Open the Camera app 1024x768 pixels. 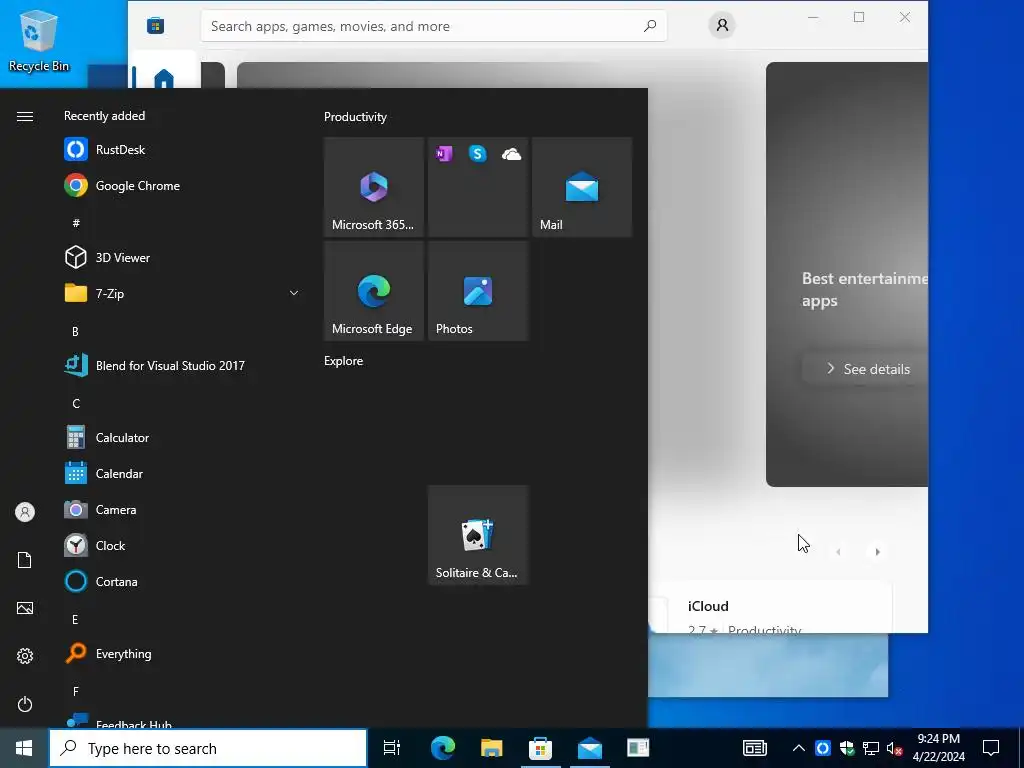click(x=182, y=509)
